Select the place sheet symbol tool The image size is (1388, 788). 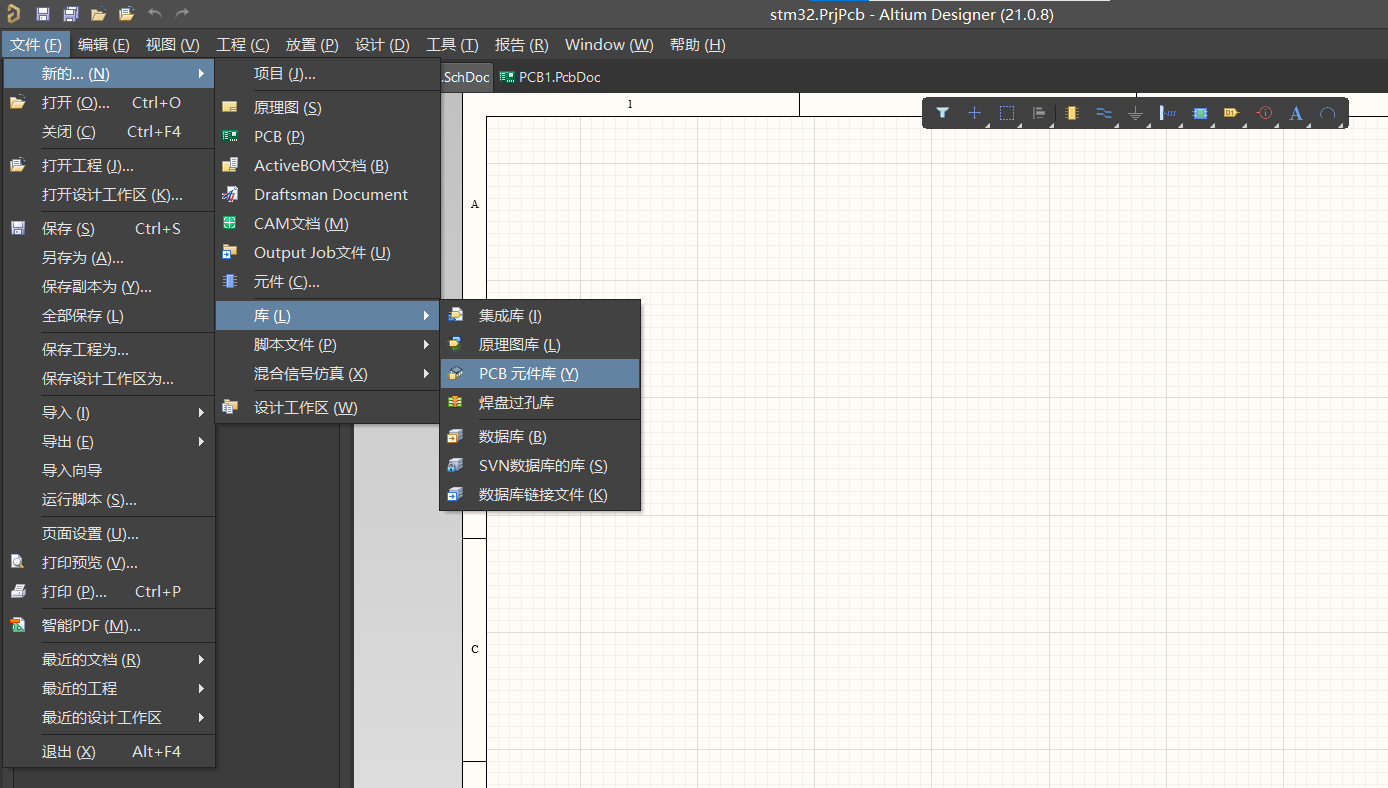(1200, 113)
